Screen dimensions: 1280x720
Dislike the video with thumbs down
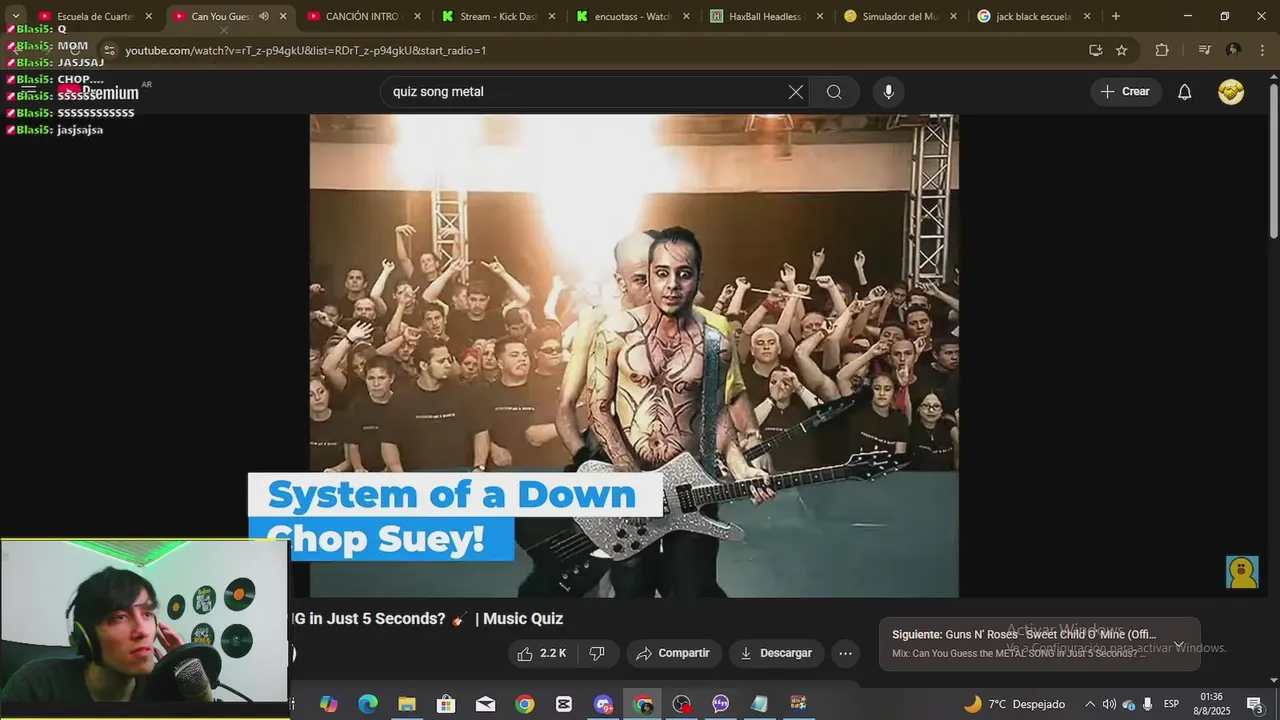[597, 653]
